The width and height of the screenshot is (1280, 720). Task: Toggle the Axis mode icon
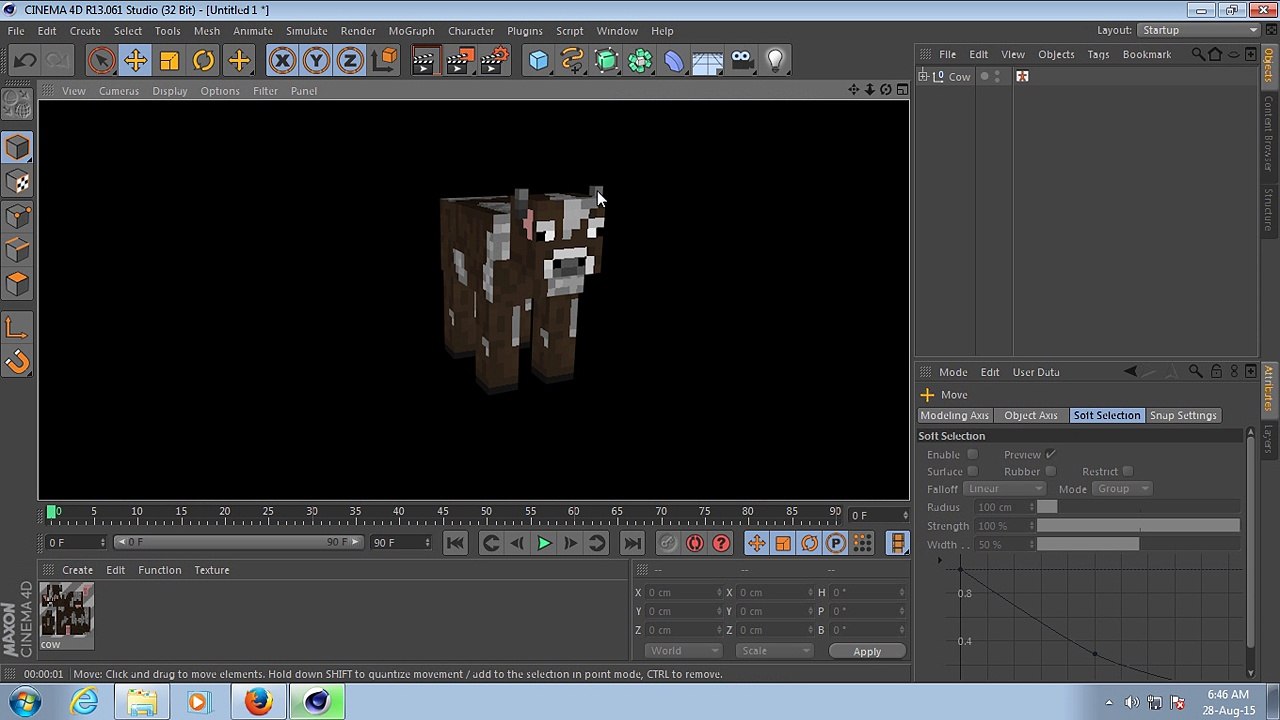click(17, 327)
